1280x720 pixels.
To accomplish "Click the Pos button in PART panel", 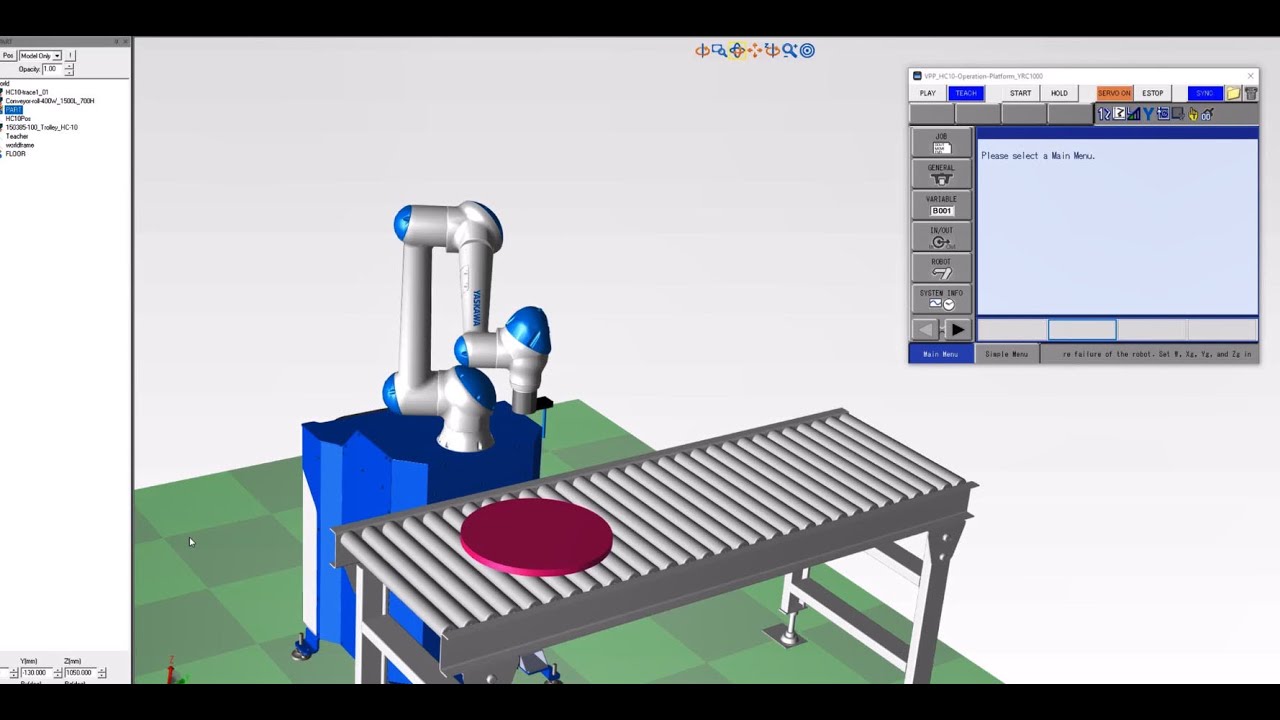I will pos(8,55).
